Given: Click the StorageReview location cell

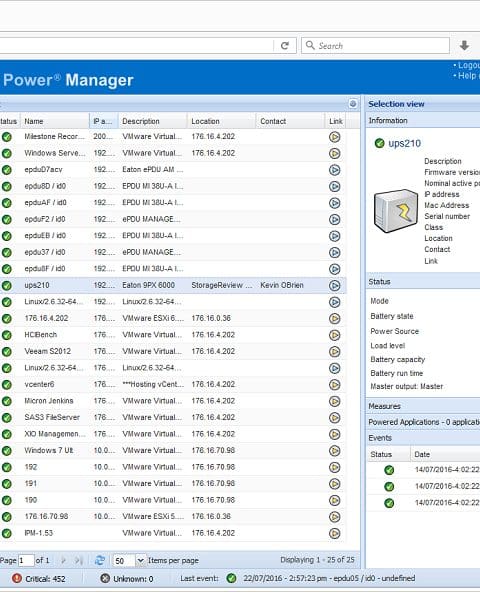Looking at the screenshot, I should [222, 285].
